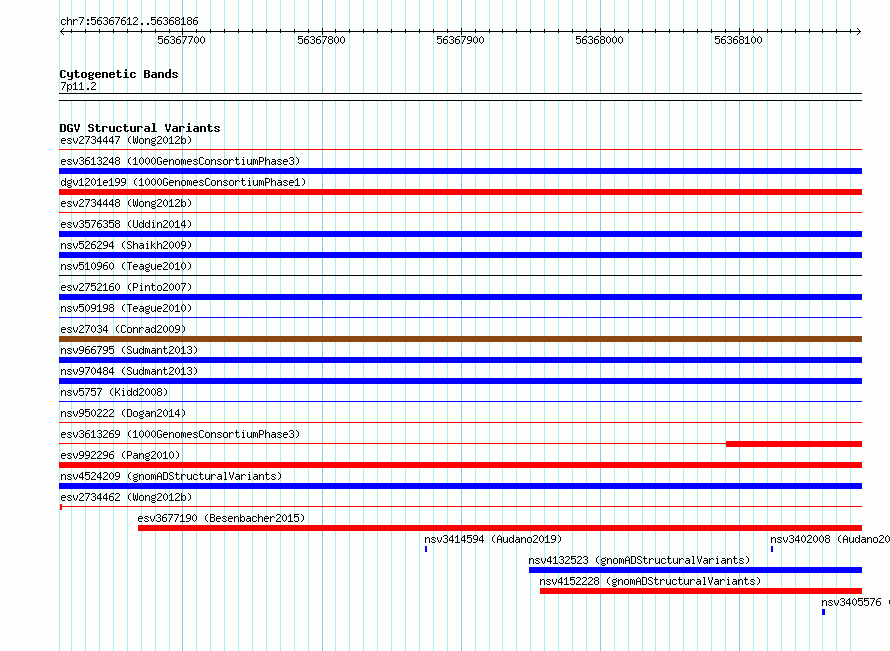
Task: Open variant esv2734448 (Wong2012b)
Action: tap(126, 203)
